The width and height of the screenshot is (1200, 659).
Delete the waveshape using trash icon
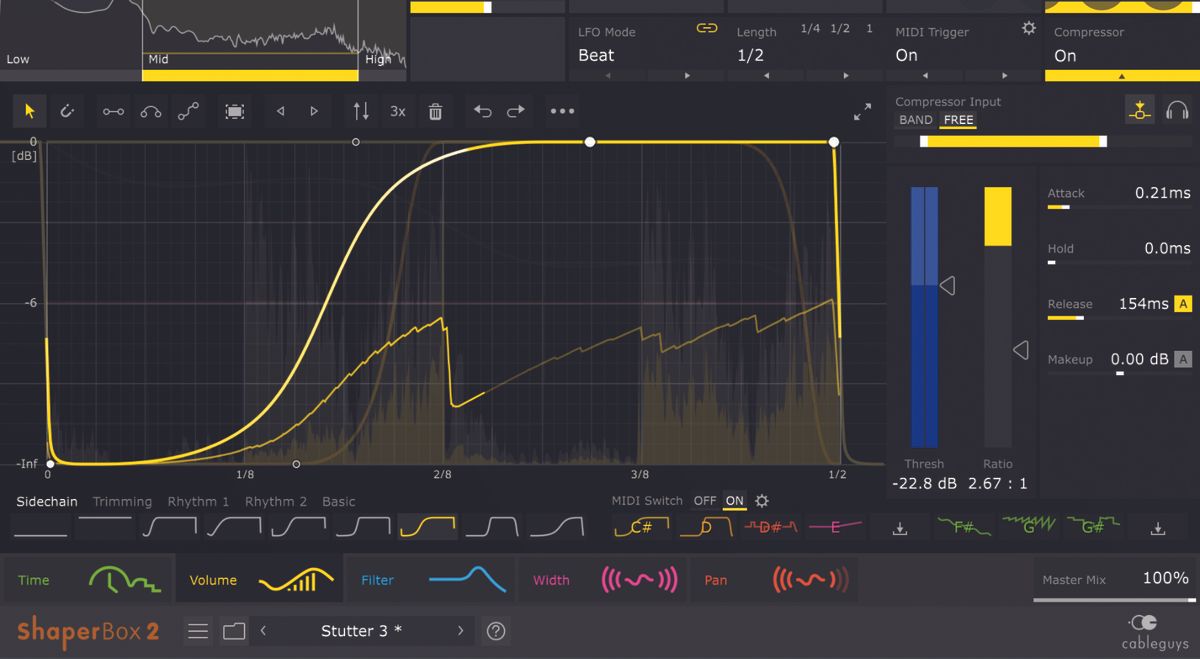(435, 111)
